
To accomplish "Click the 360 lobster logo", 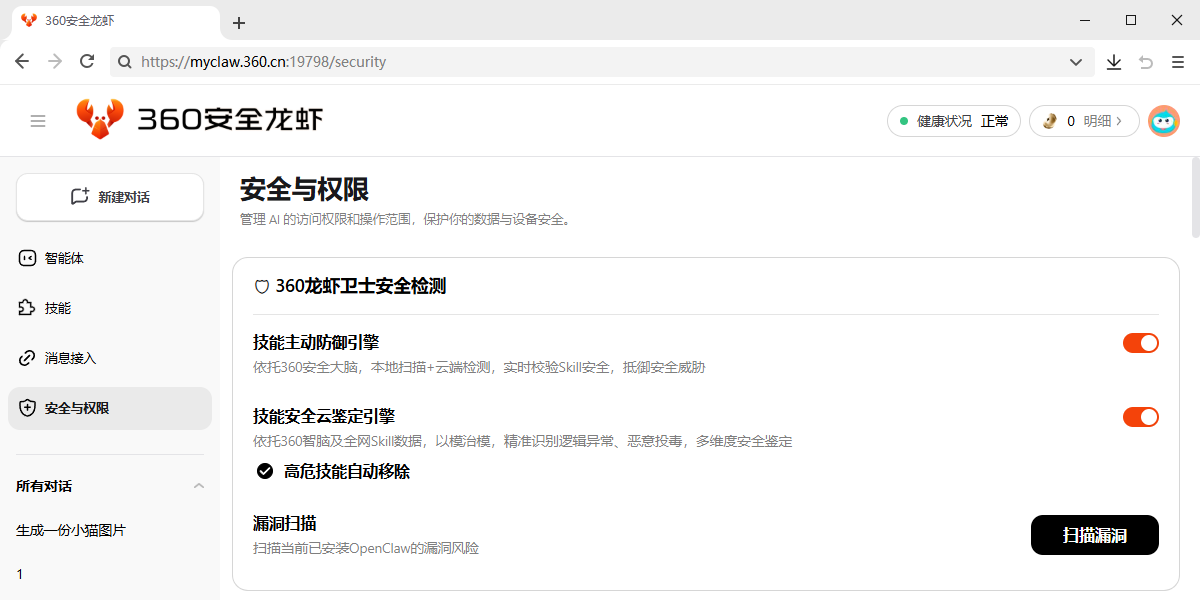I will [100, 120].
